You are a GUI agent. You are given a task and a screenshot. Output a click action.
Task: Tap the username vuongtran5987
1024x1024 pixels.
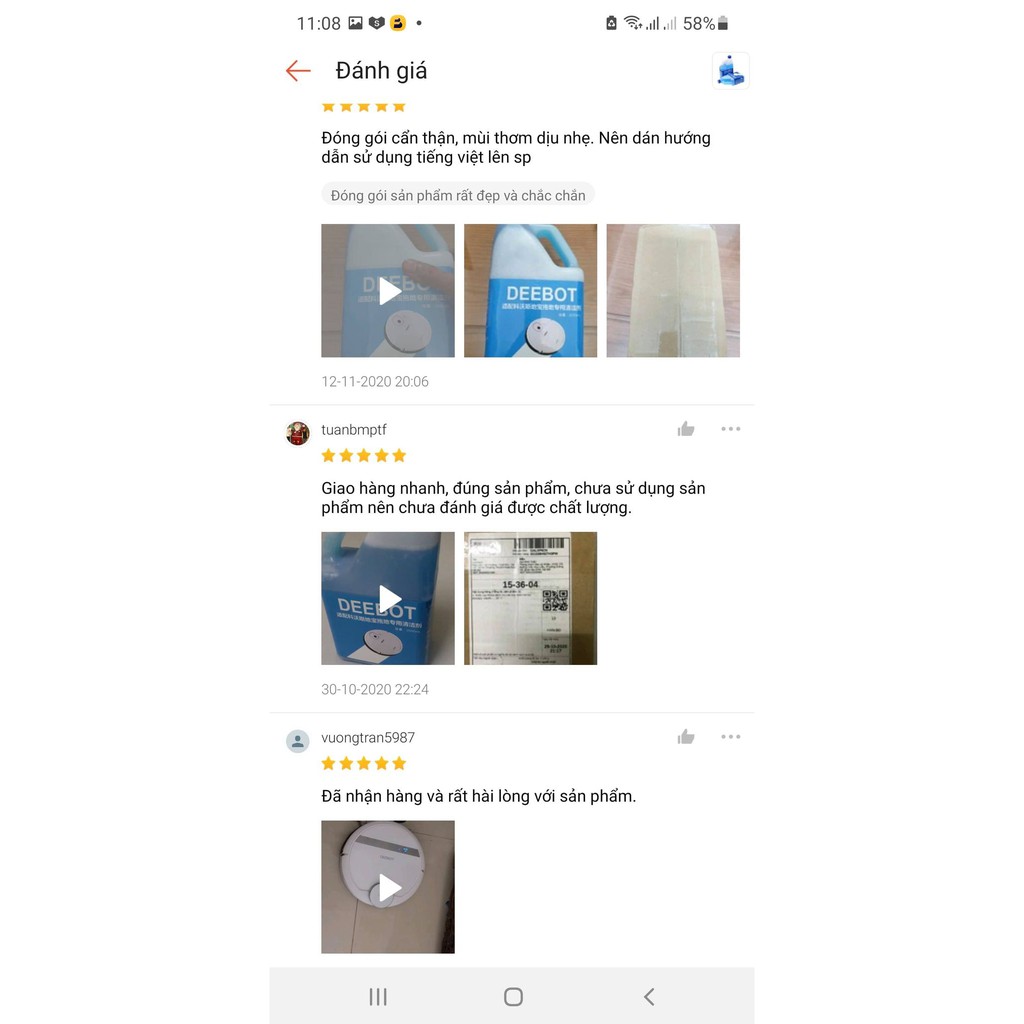pos(368,737)
